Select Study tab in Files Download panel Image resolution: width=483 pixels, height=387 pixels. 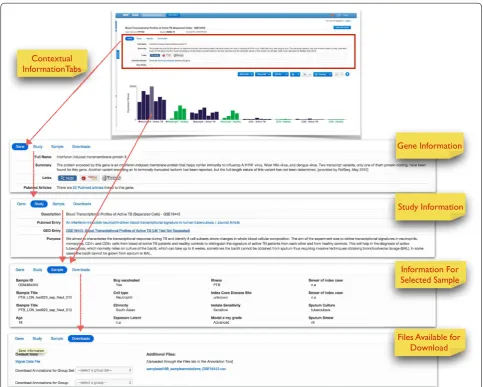click(x=37, y=339)
